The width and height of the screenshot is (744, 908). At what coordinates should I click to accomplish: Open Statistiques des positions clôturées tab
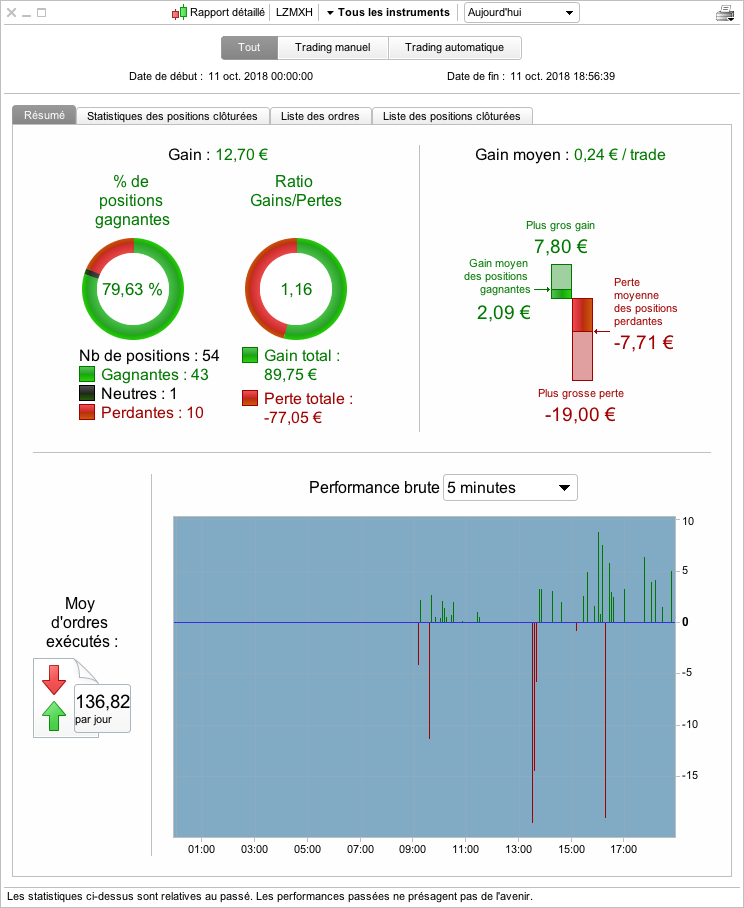[x=173, y=116]
